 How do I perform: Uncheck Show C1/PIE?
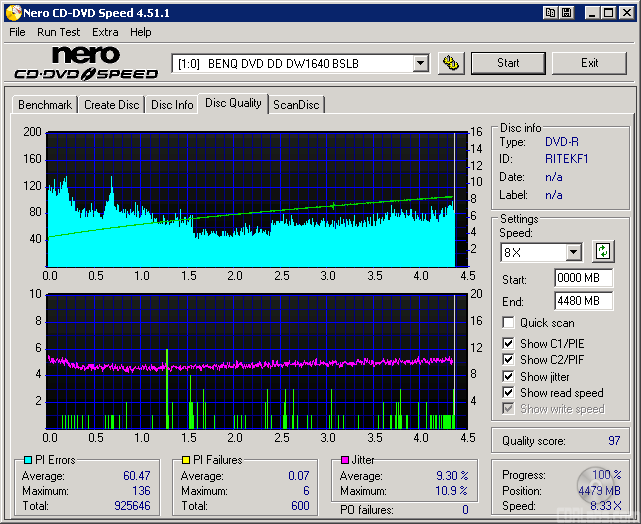[508, 344]
